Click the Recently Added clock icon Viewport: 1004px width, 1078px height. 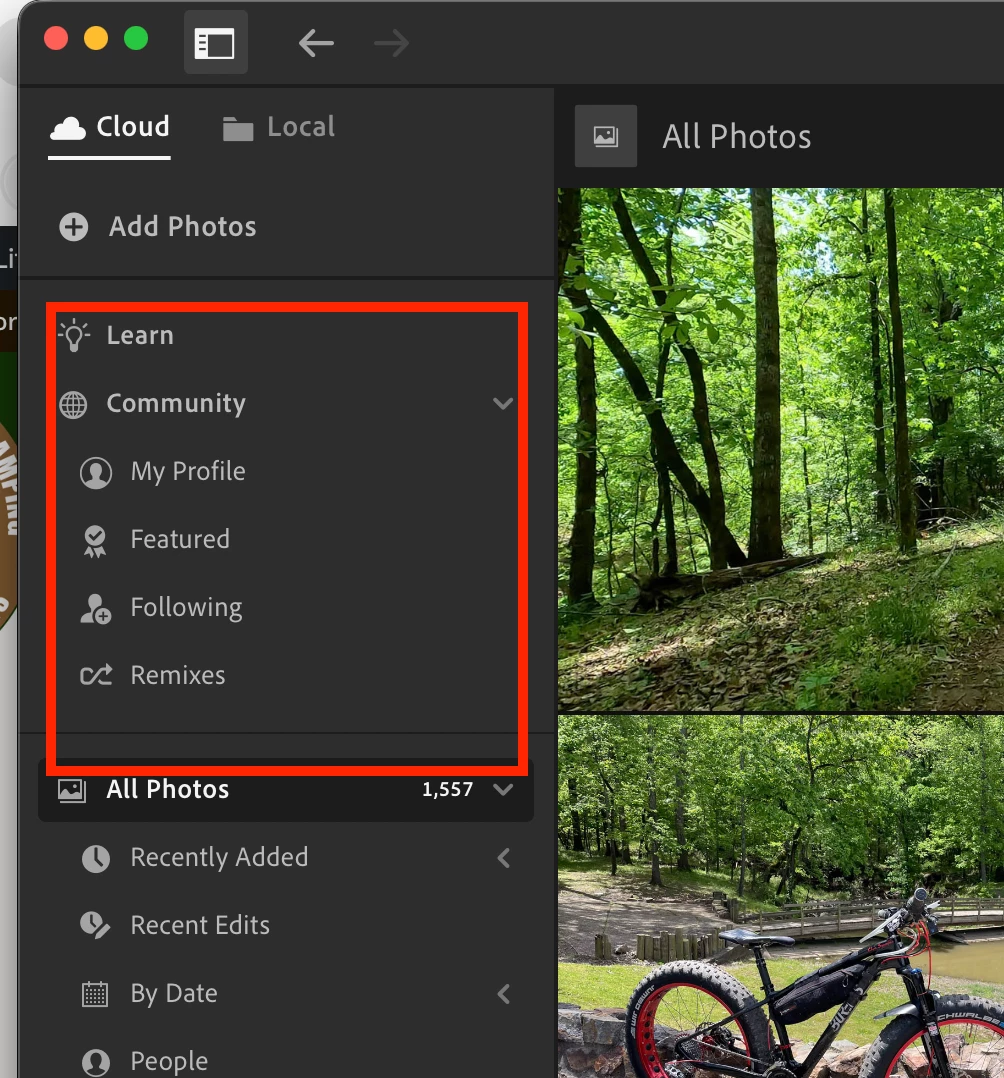(96, 859)
